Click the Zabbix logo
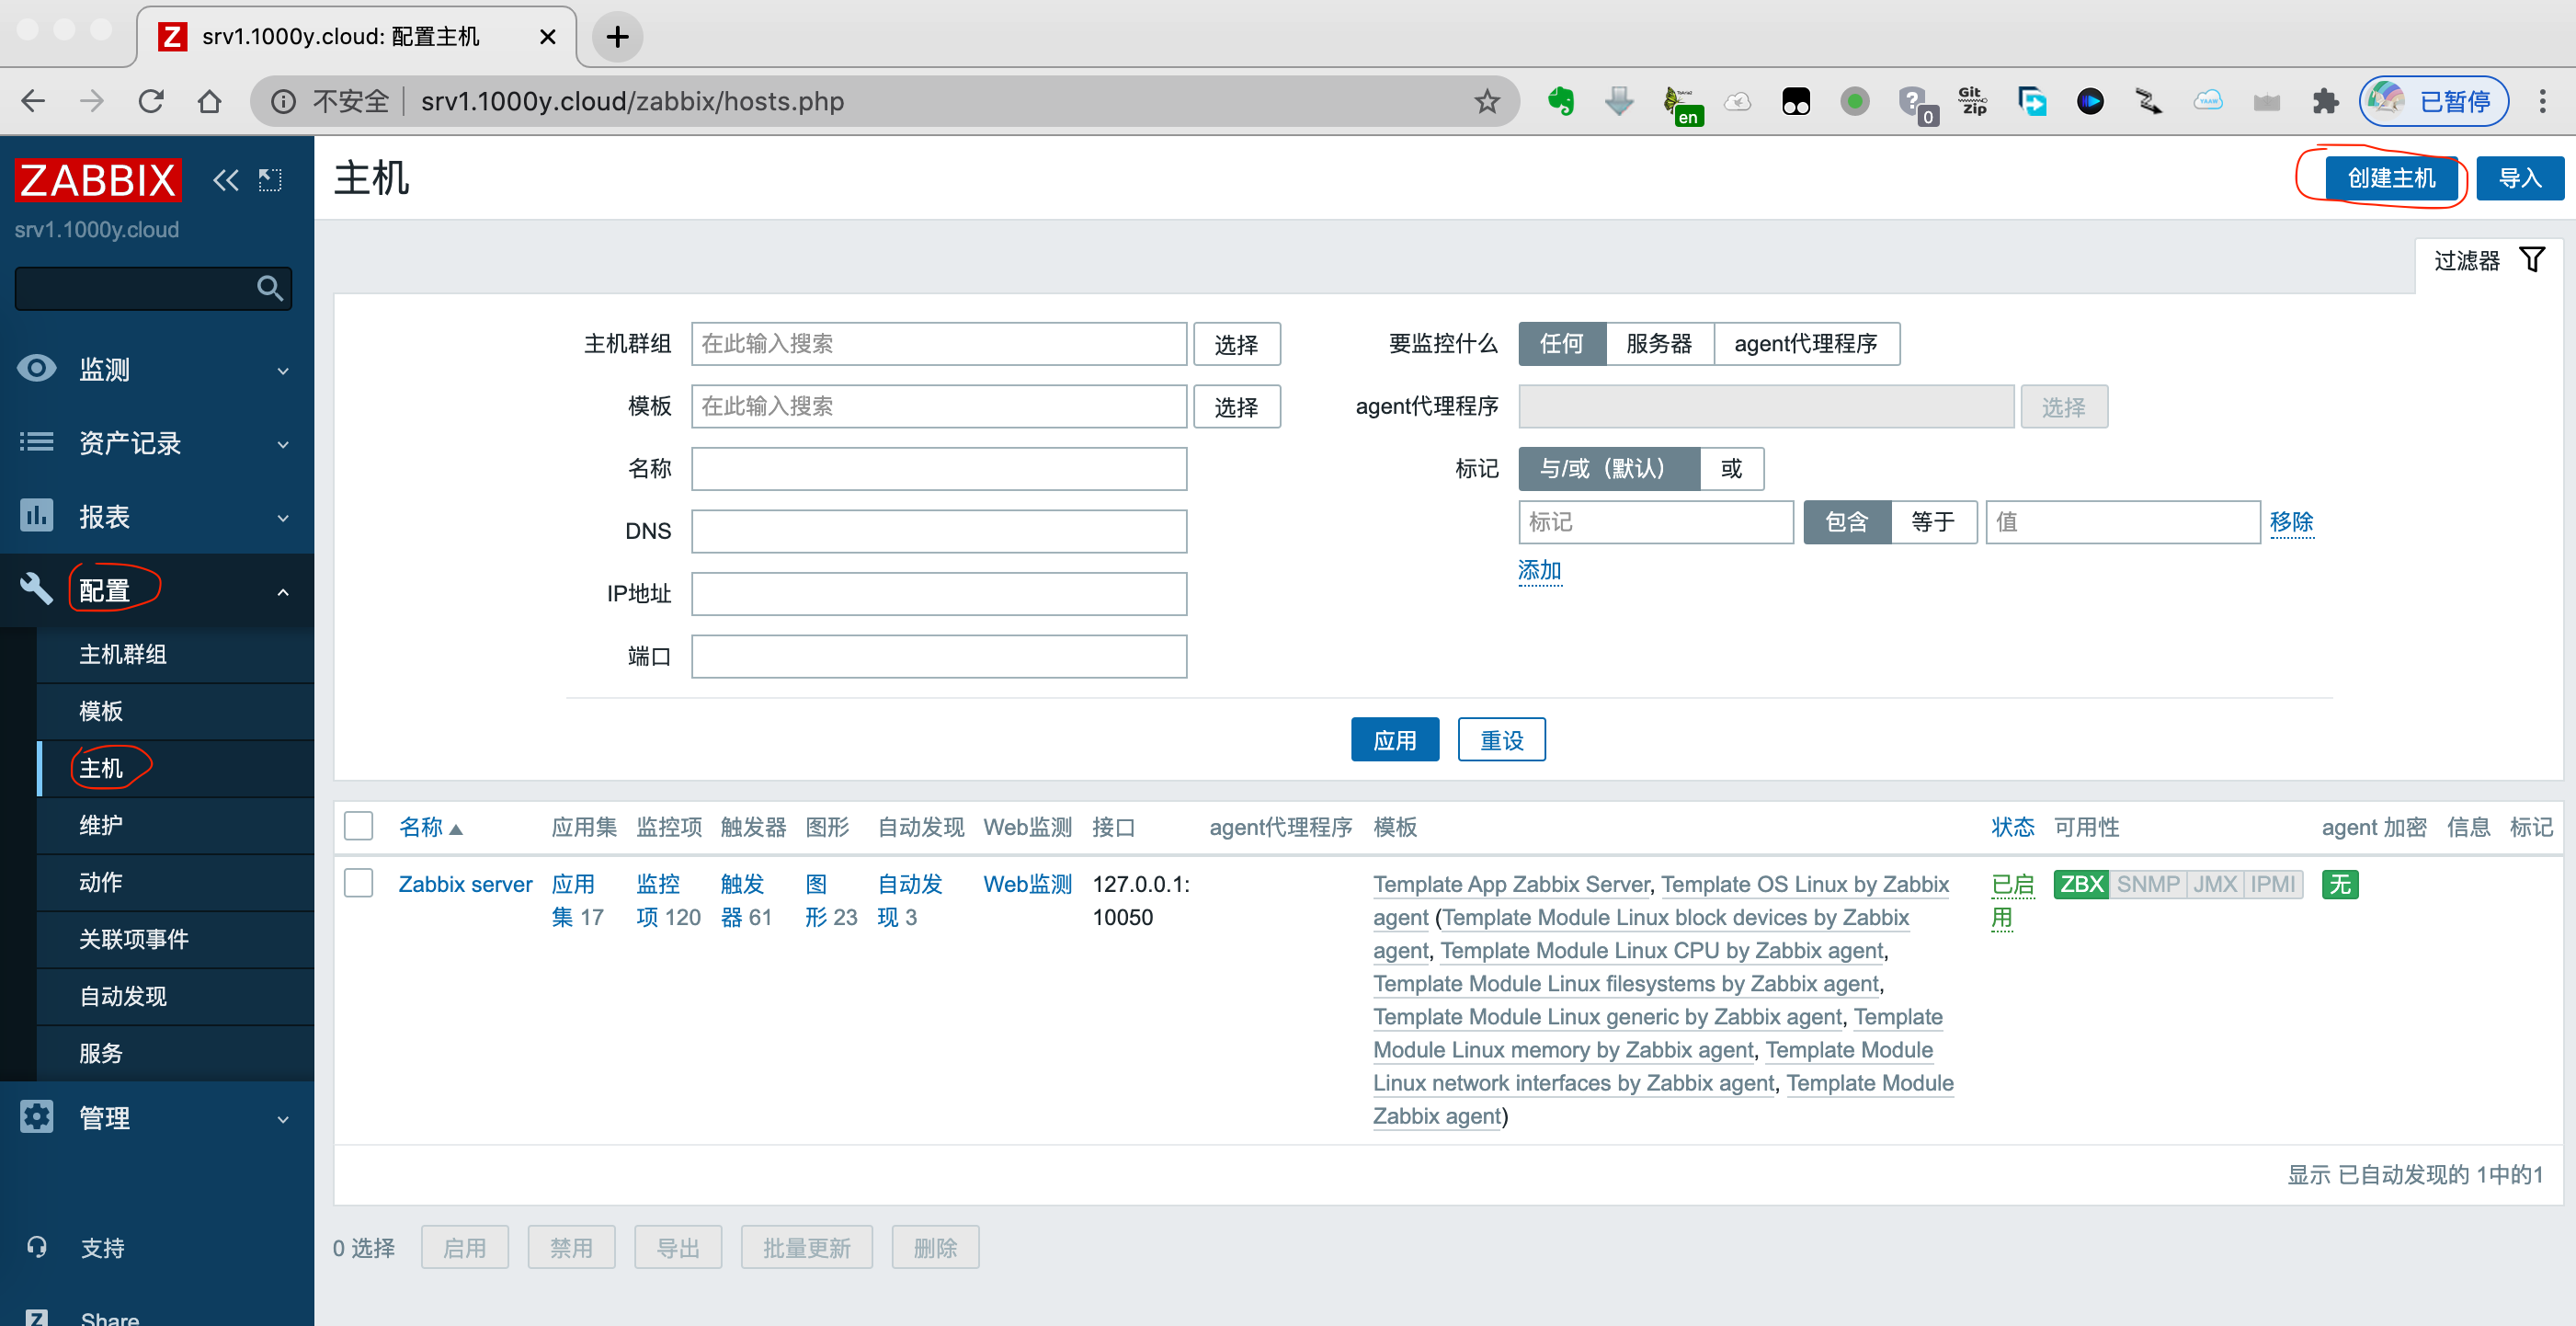This screenshot has width=2576, height=1326. coord(97,180)
